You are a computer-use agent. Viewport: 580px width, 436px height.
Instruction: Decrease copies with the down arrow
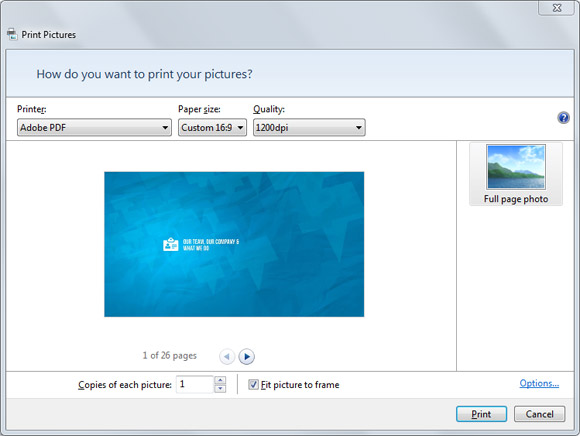pyautogui.click(x=220, y=389)
